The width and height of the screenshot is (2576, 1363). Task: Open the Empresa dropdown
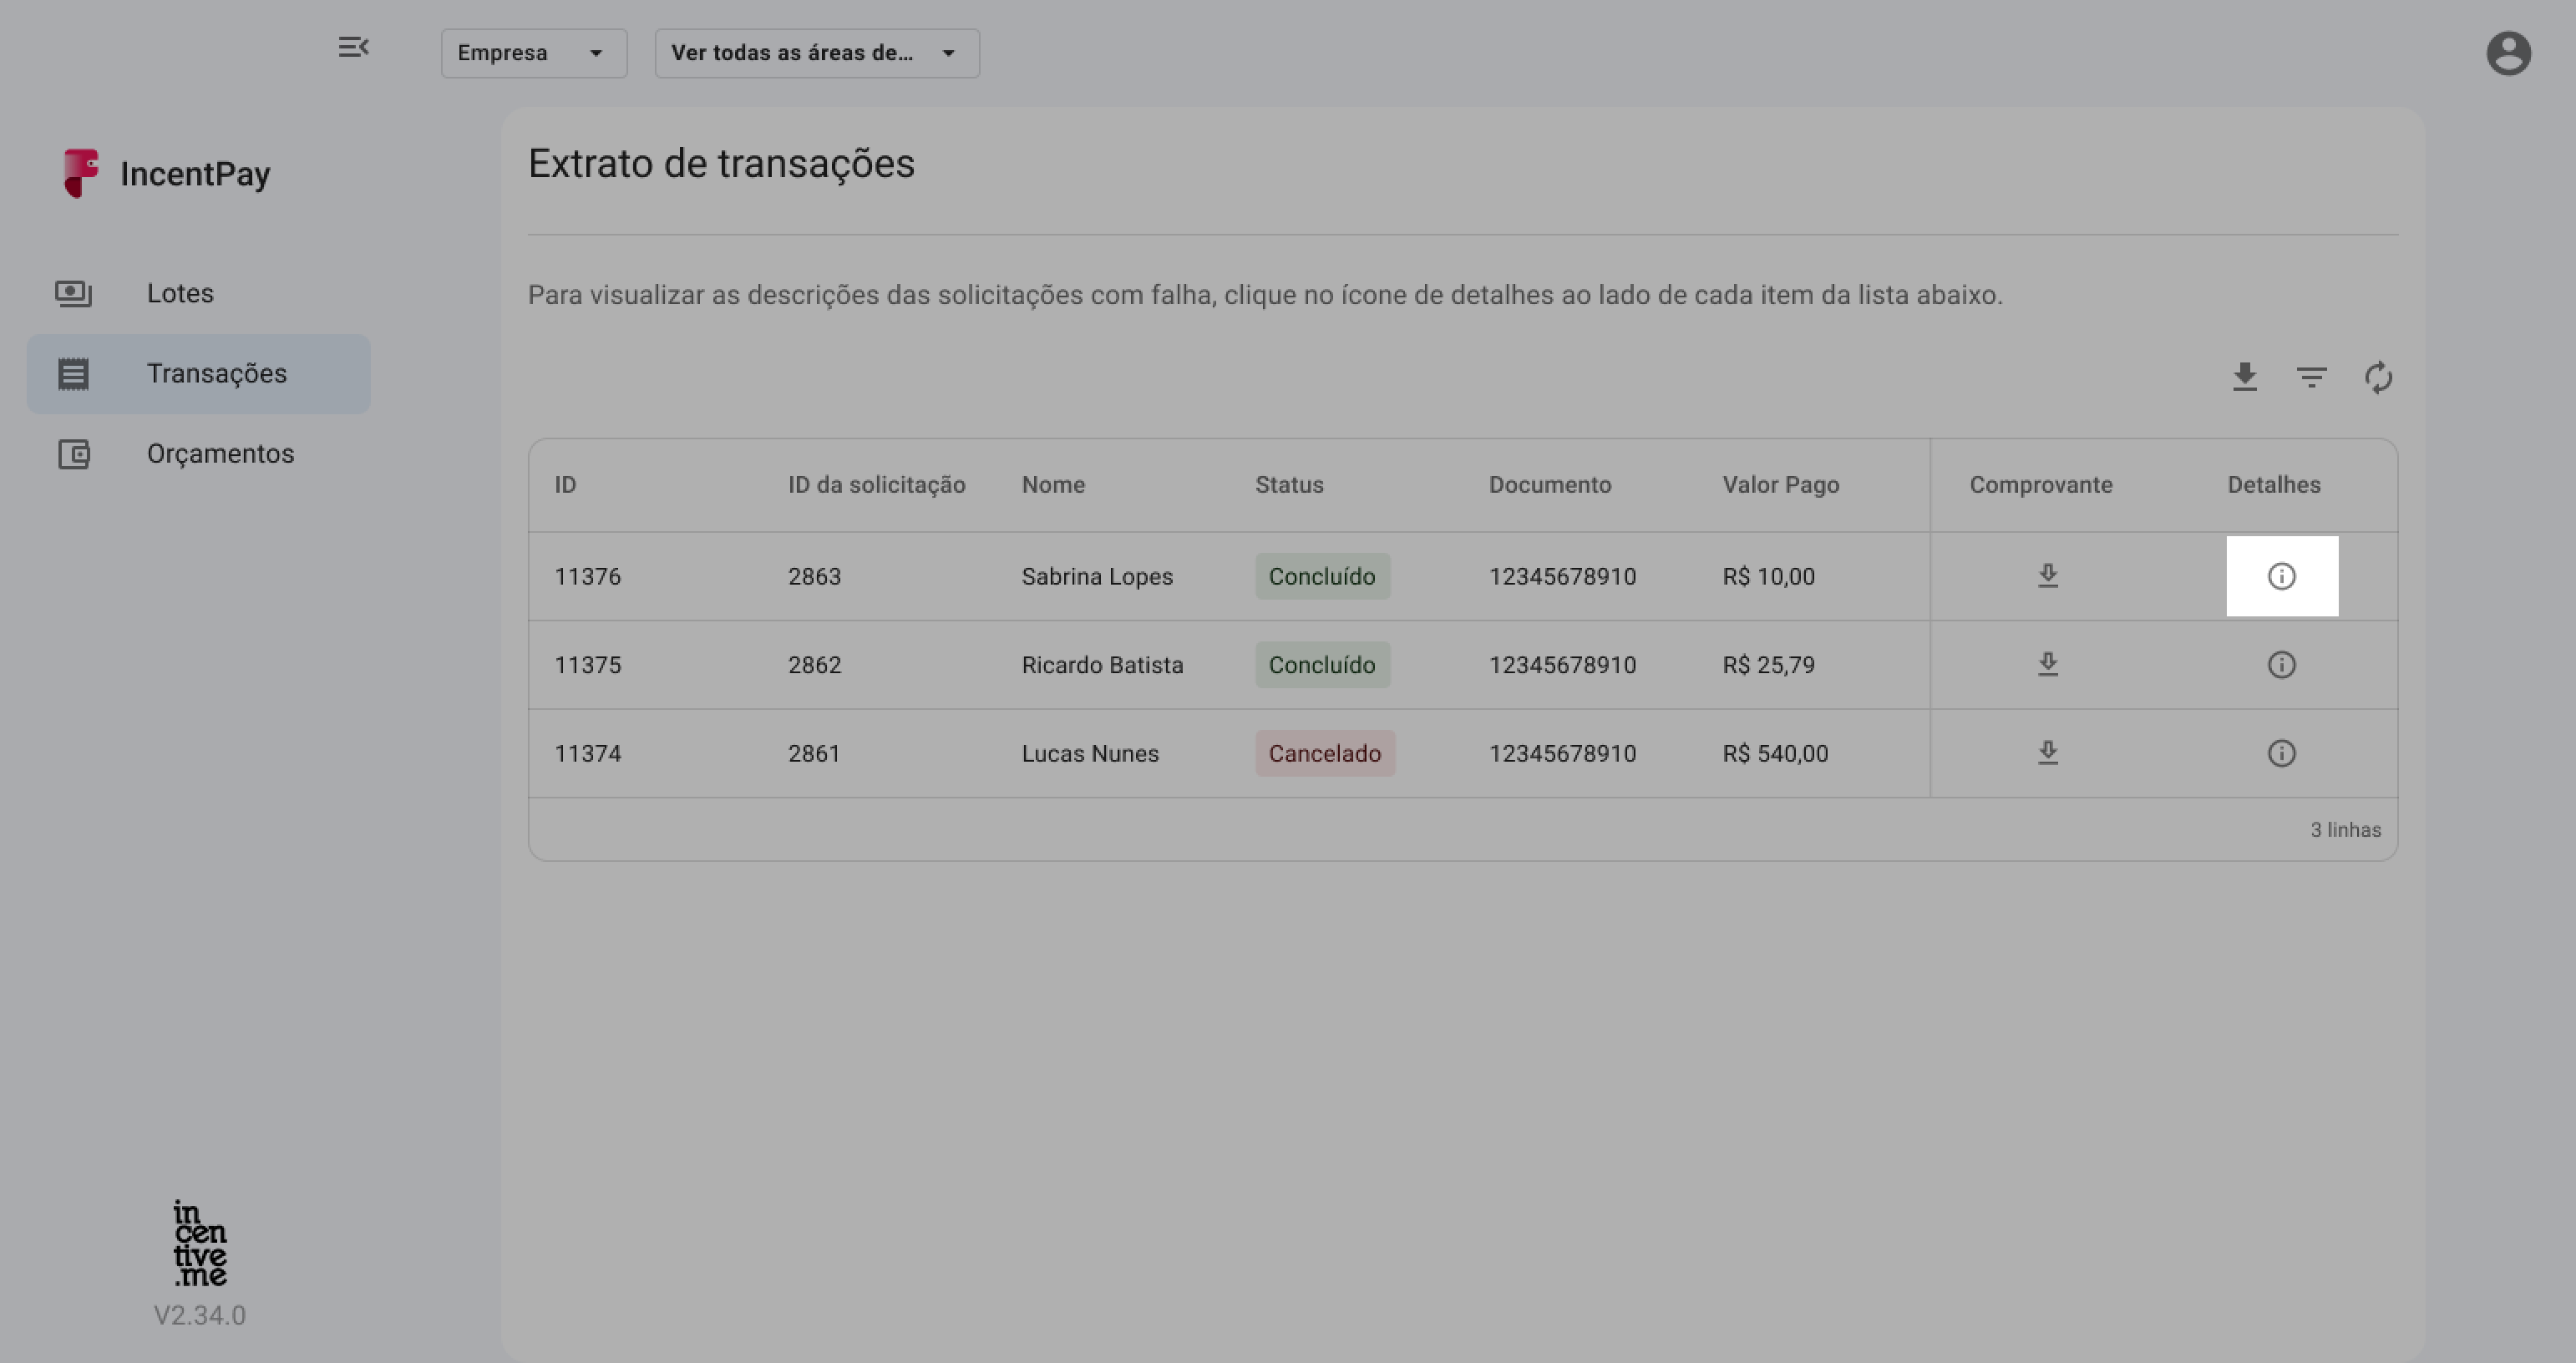pyautogui.click(x=534, y=53)
